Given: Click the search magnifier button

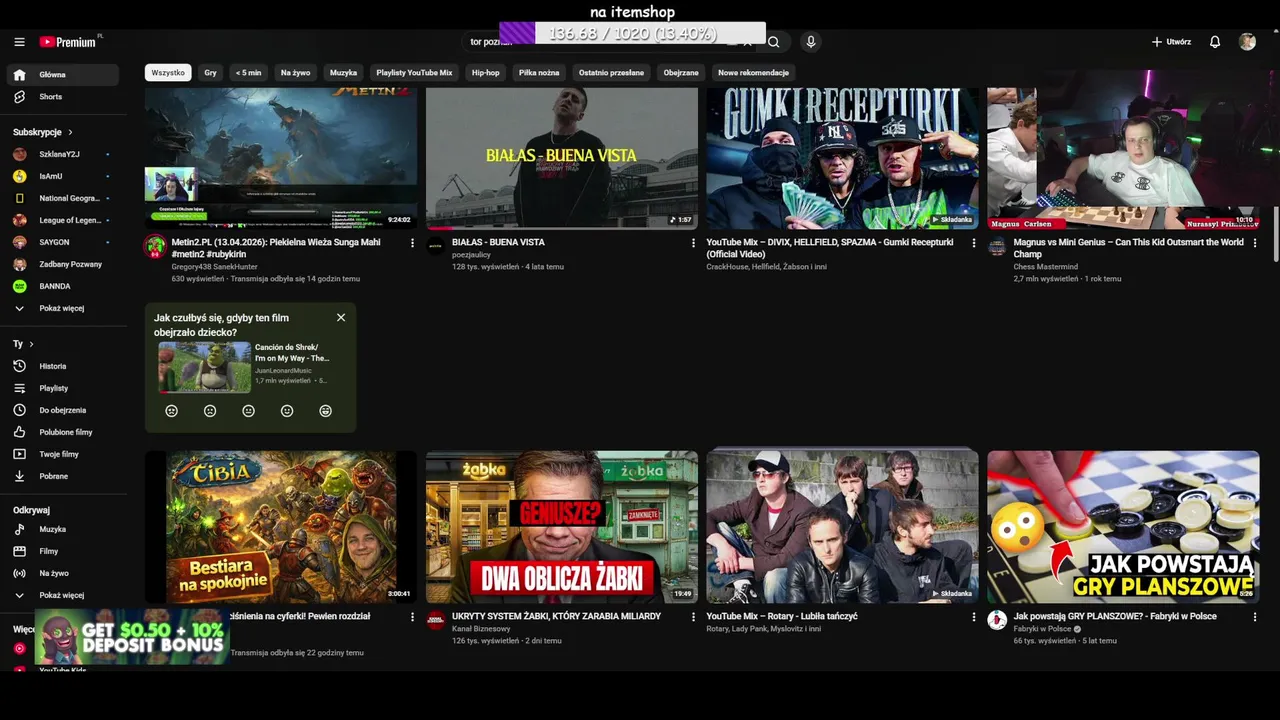Looking at the screenshot, I should coord(773,42).
